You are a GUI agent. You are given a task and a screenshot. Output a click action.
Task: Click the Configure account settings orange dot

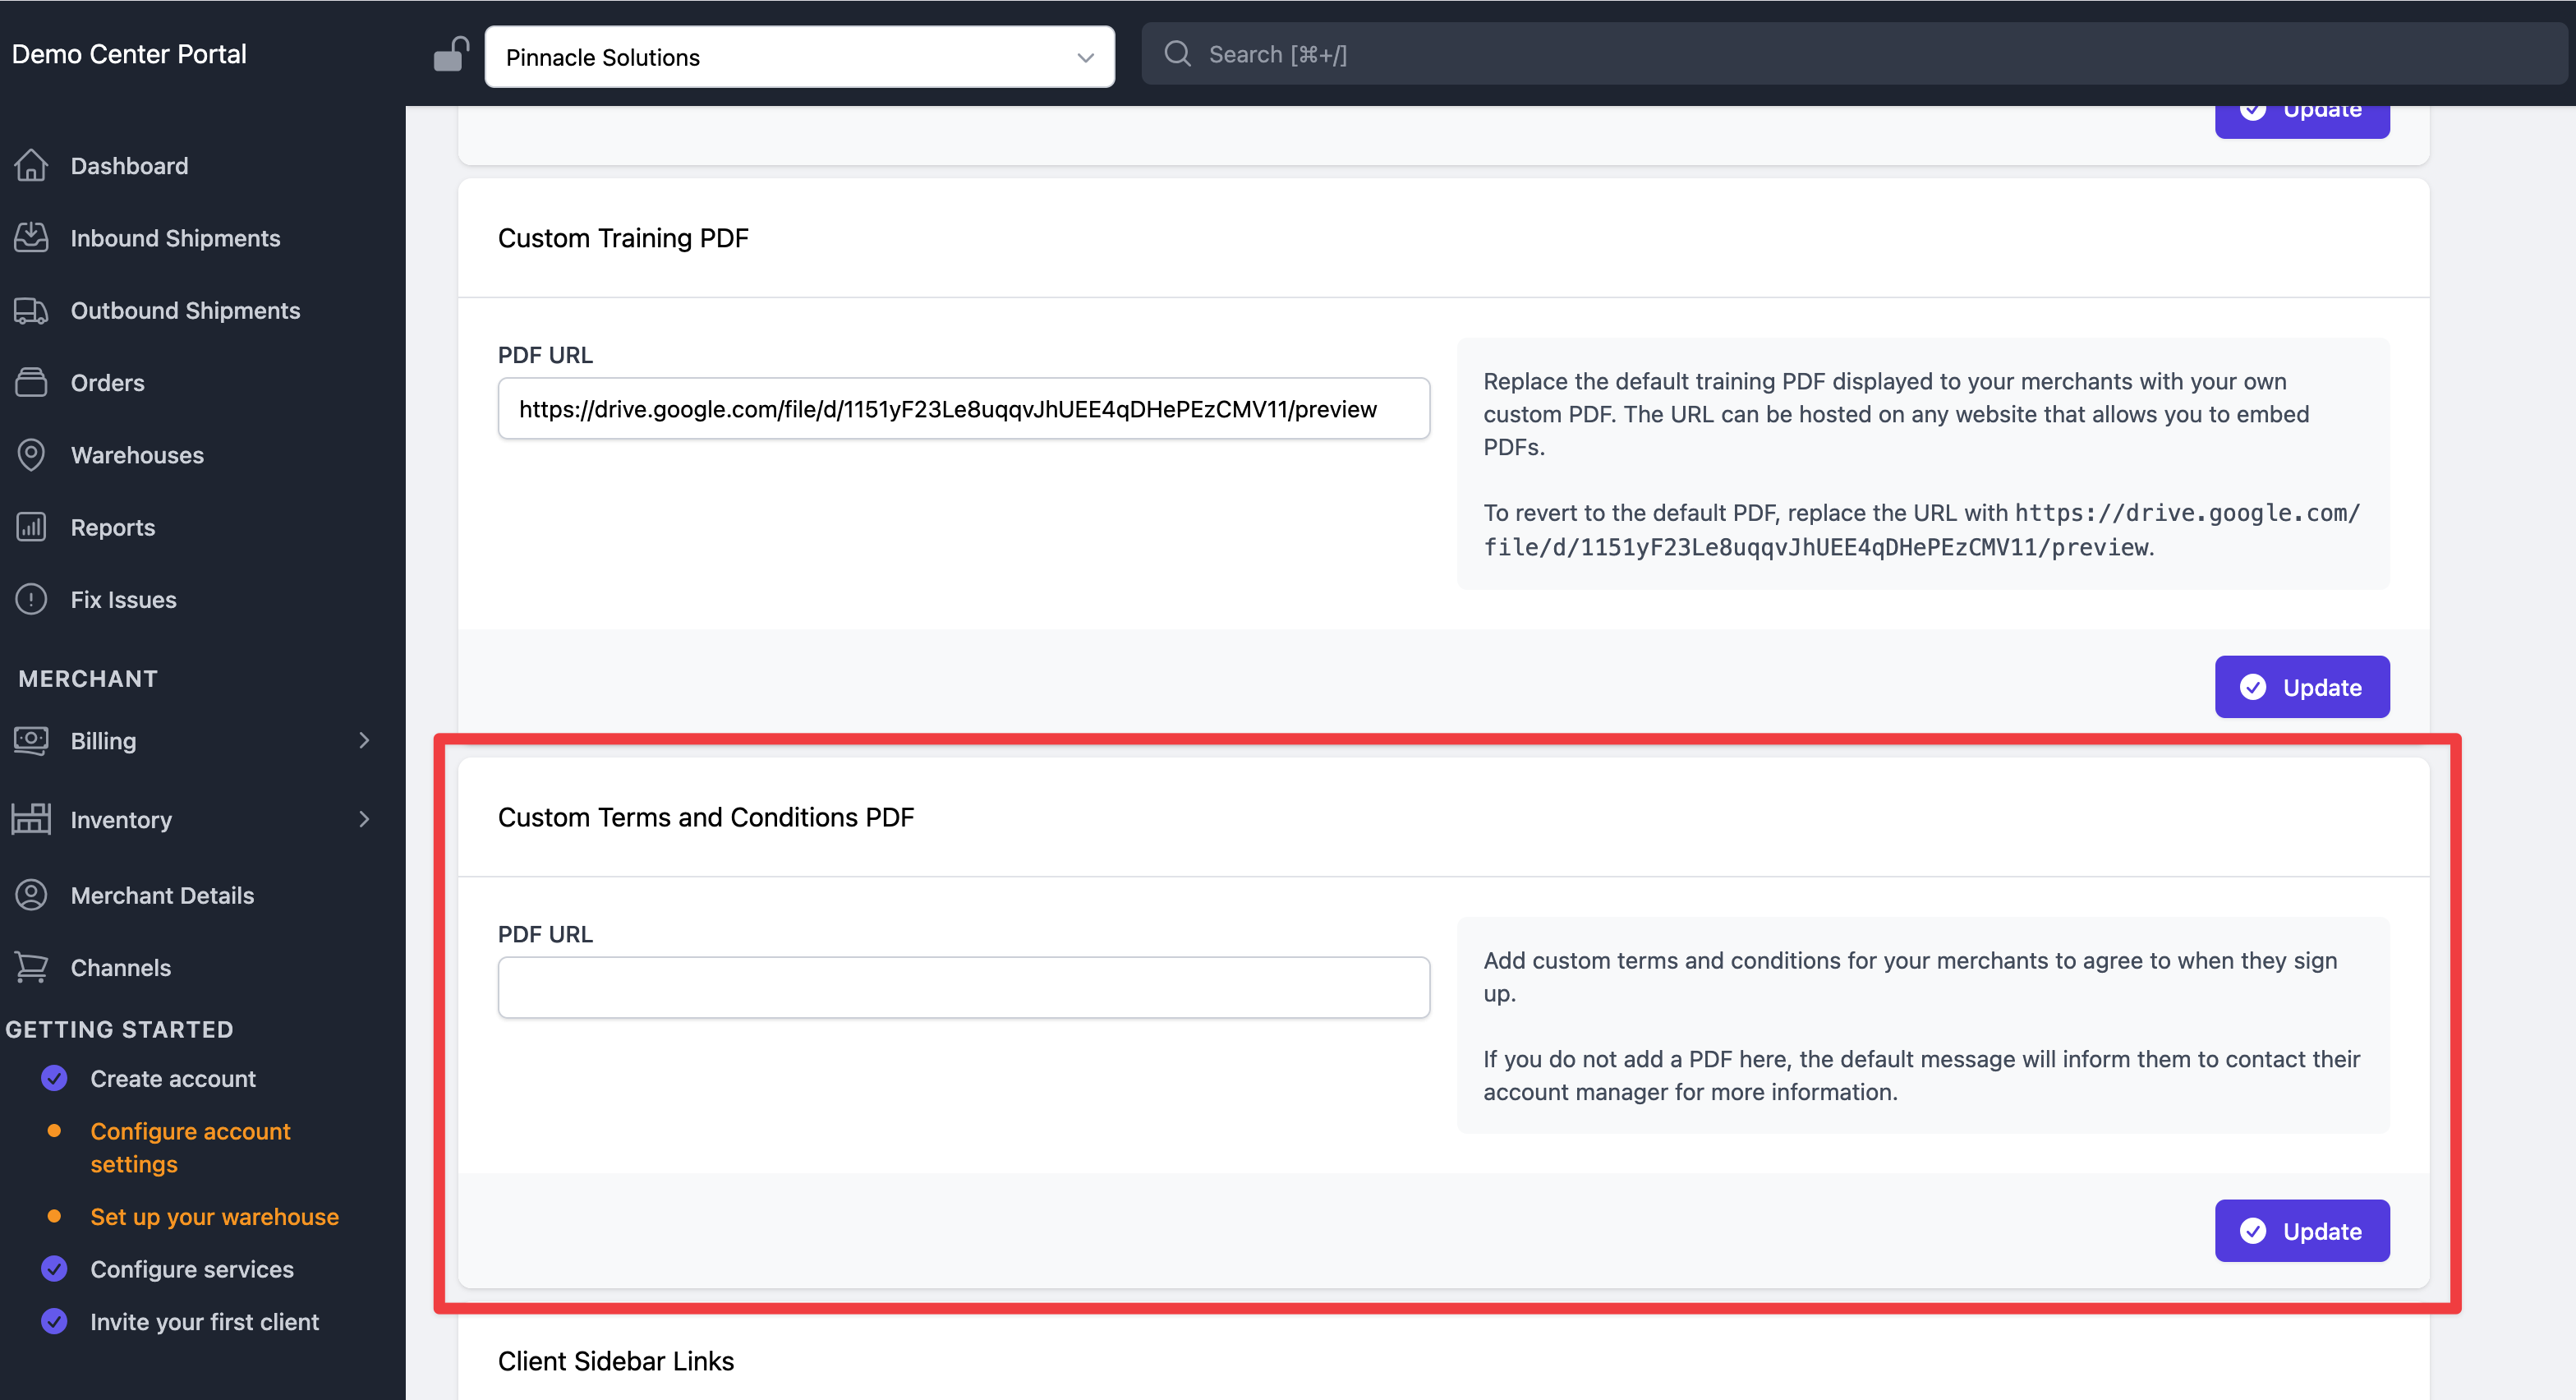click(x=54, y=1130)
